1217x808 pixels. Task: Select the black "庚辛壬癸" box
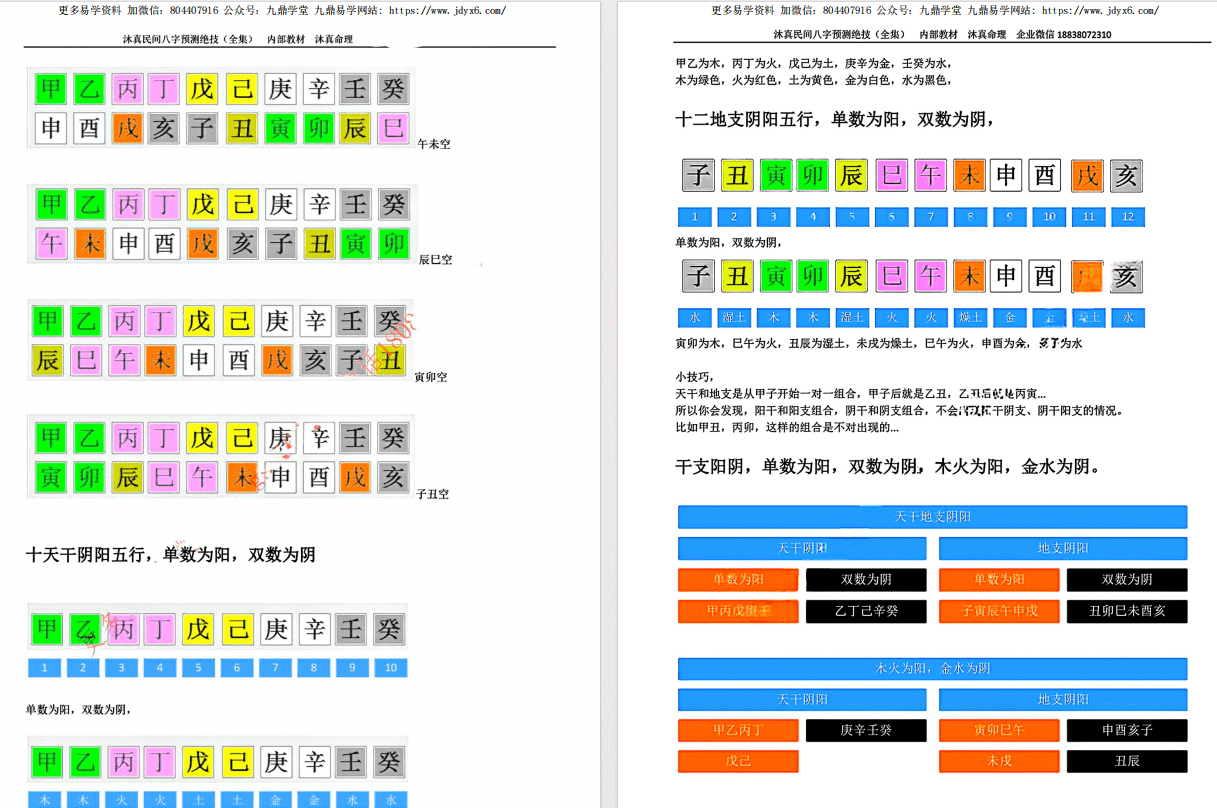(866, 731)
